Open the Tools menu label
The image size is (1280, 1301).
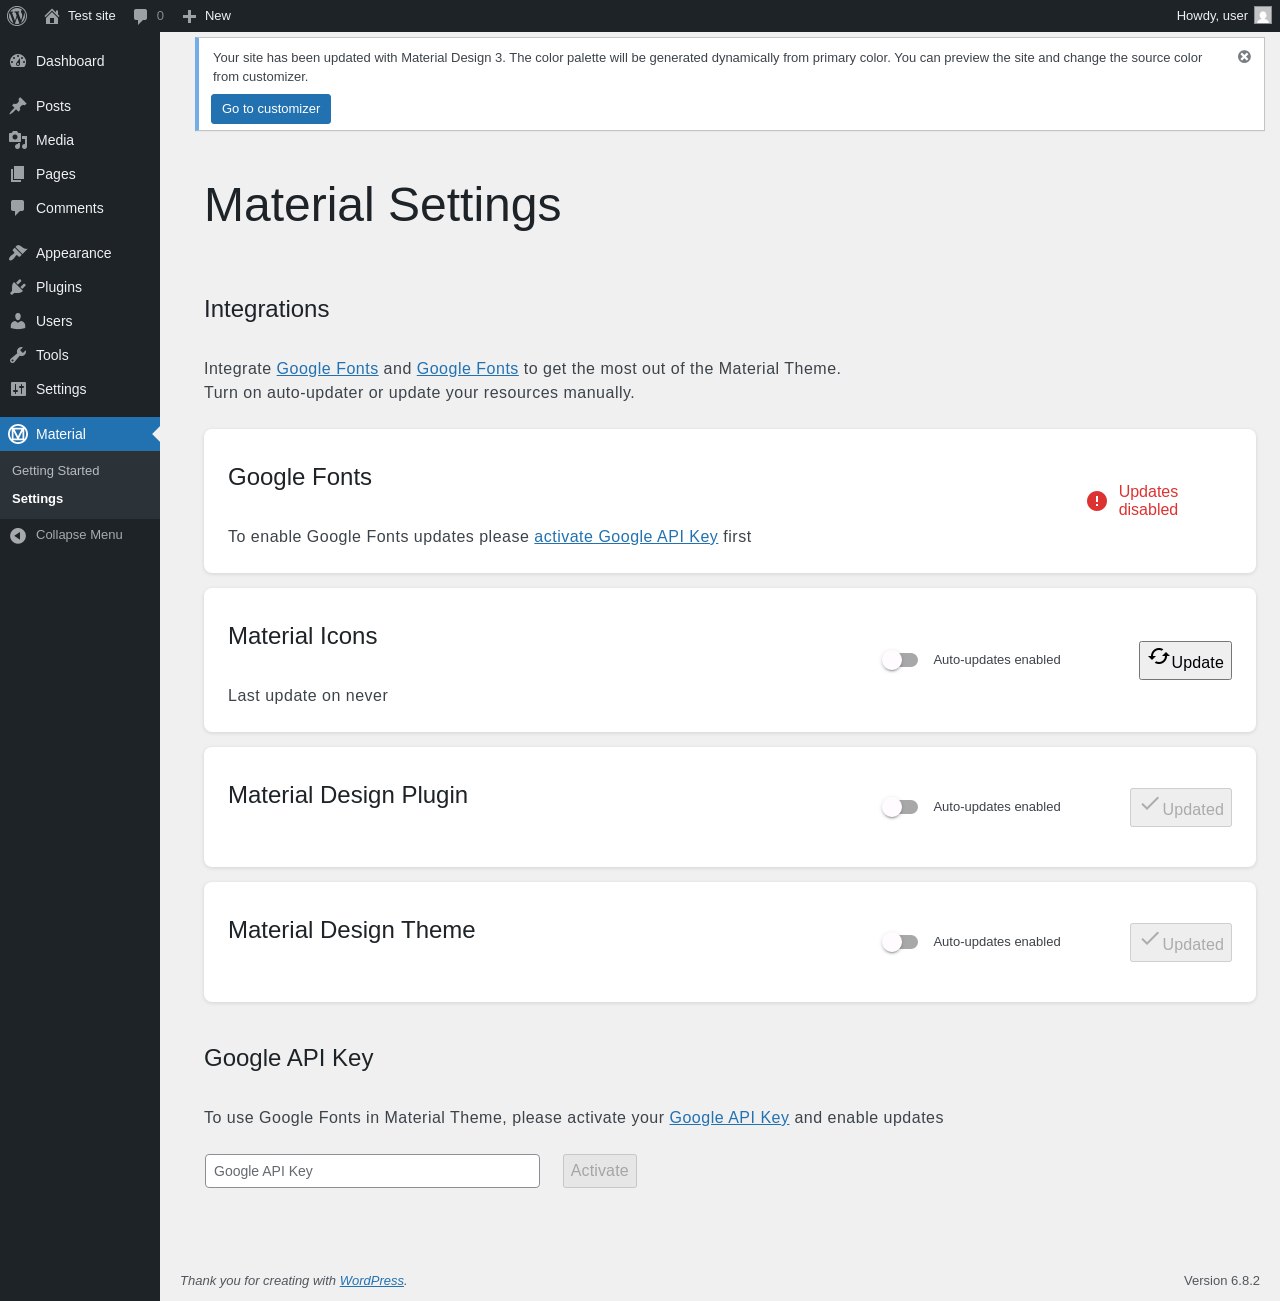[x=52, y=355]
